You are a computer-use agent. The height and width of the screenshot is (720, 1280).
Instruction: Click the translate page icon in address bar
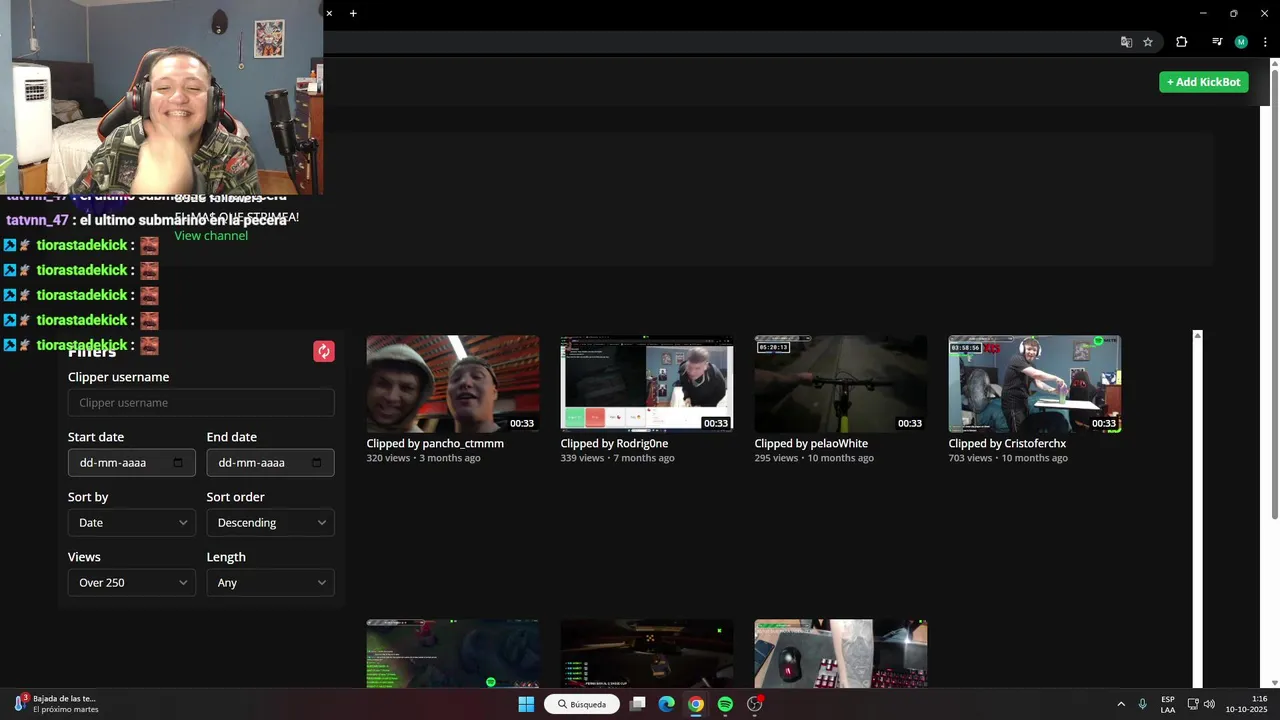click(1126, 42)
